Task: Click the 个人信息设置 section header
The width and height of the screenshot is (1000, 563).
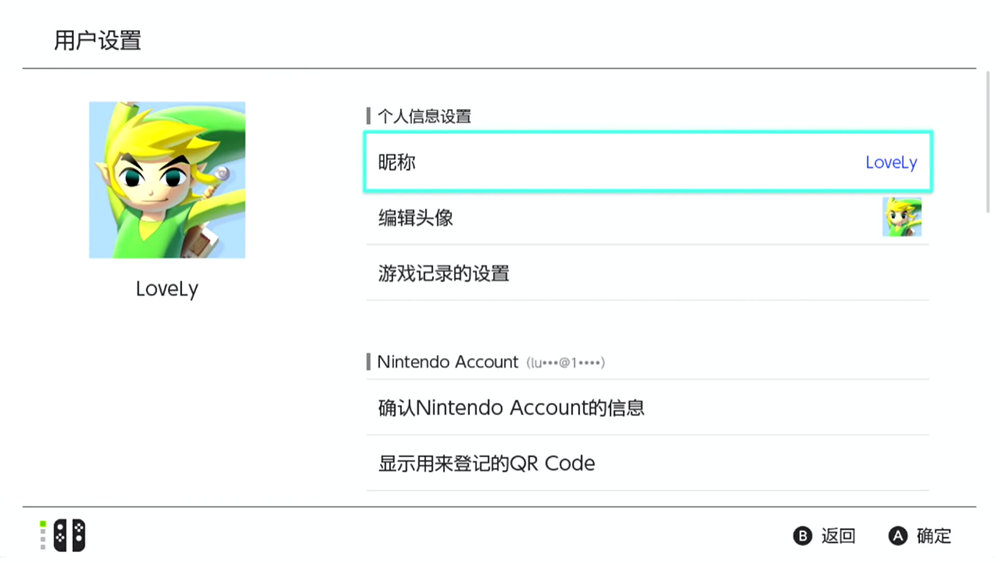Action: tap(424, 116)
